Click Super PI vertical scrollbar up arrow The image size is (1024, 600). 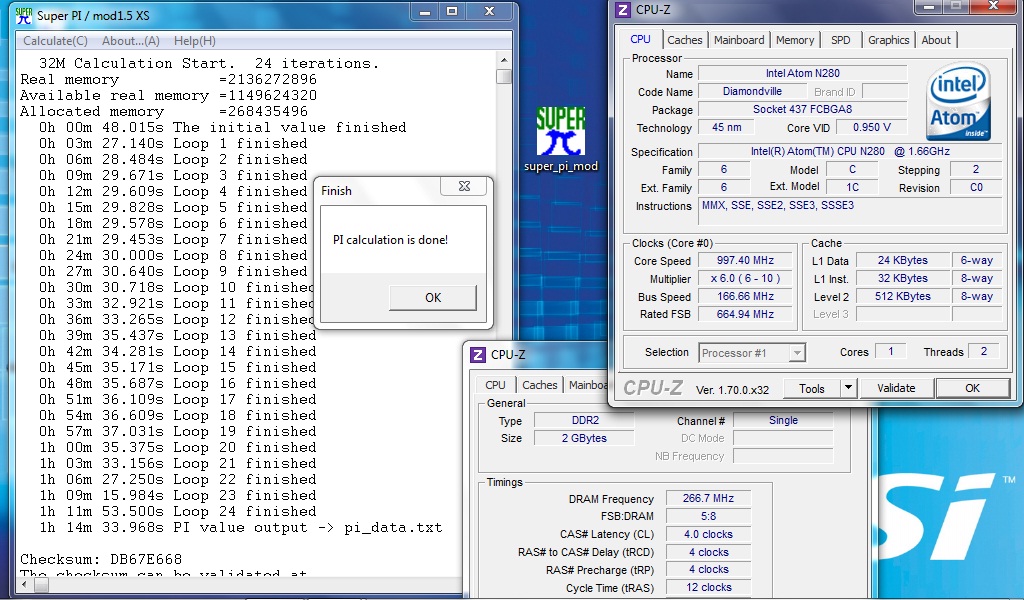click(x=504, y=61)
